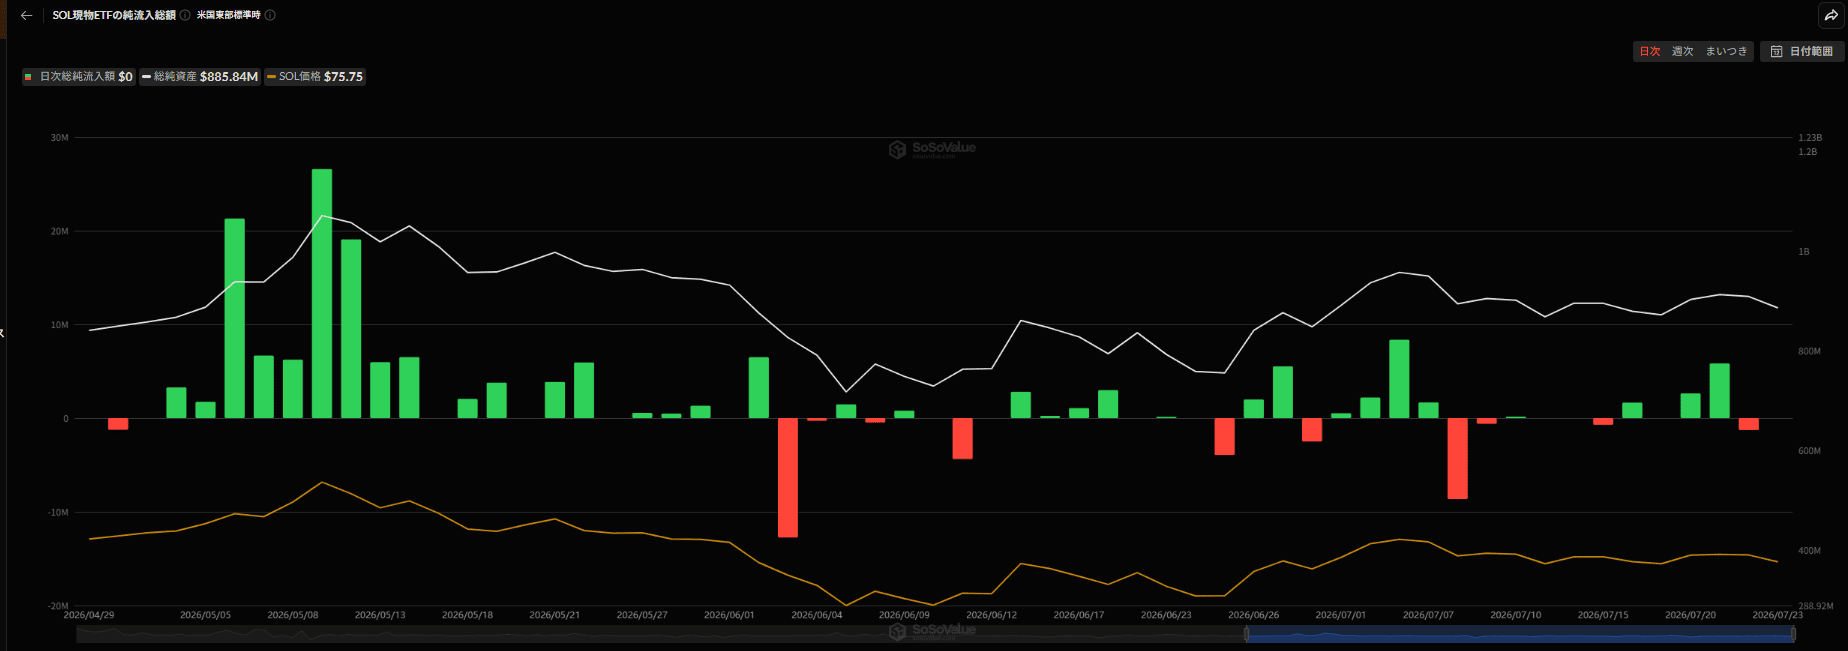Open info icon beside SOL現物ETFの純流入総額 title

[185, 15]
